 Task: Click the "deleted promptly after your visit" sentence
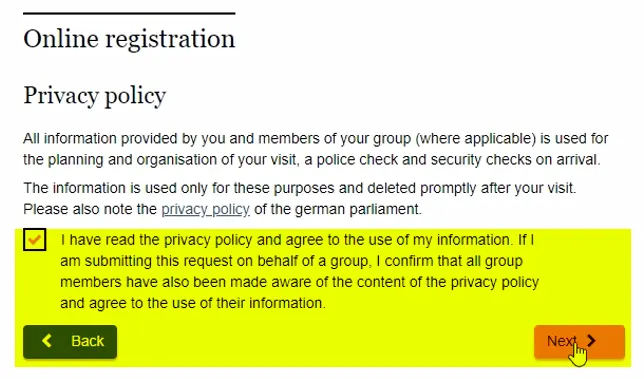300,188
